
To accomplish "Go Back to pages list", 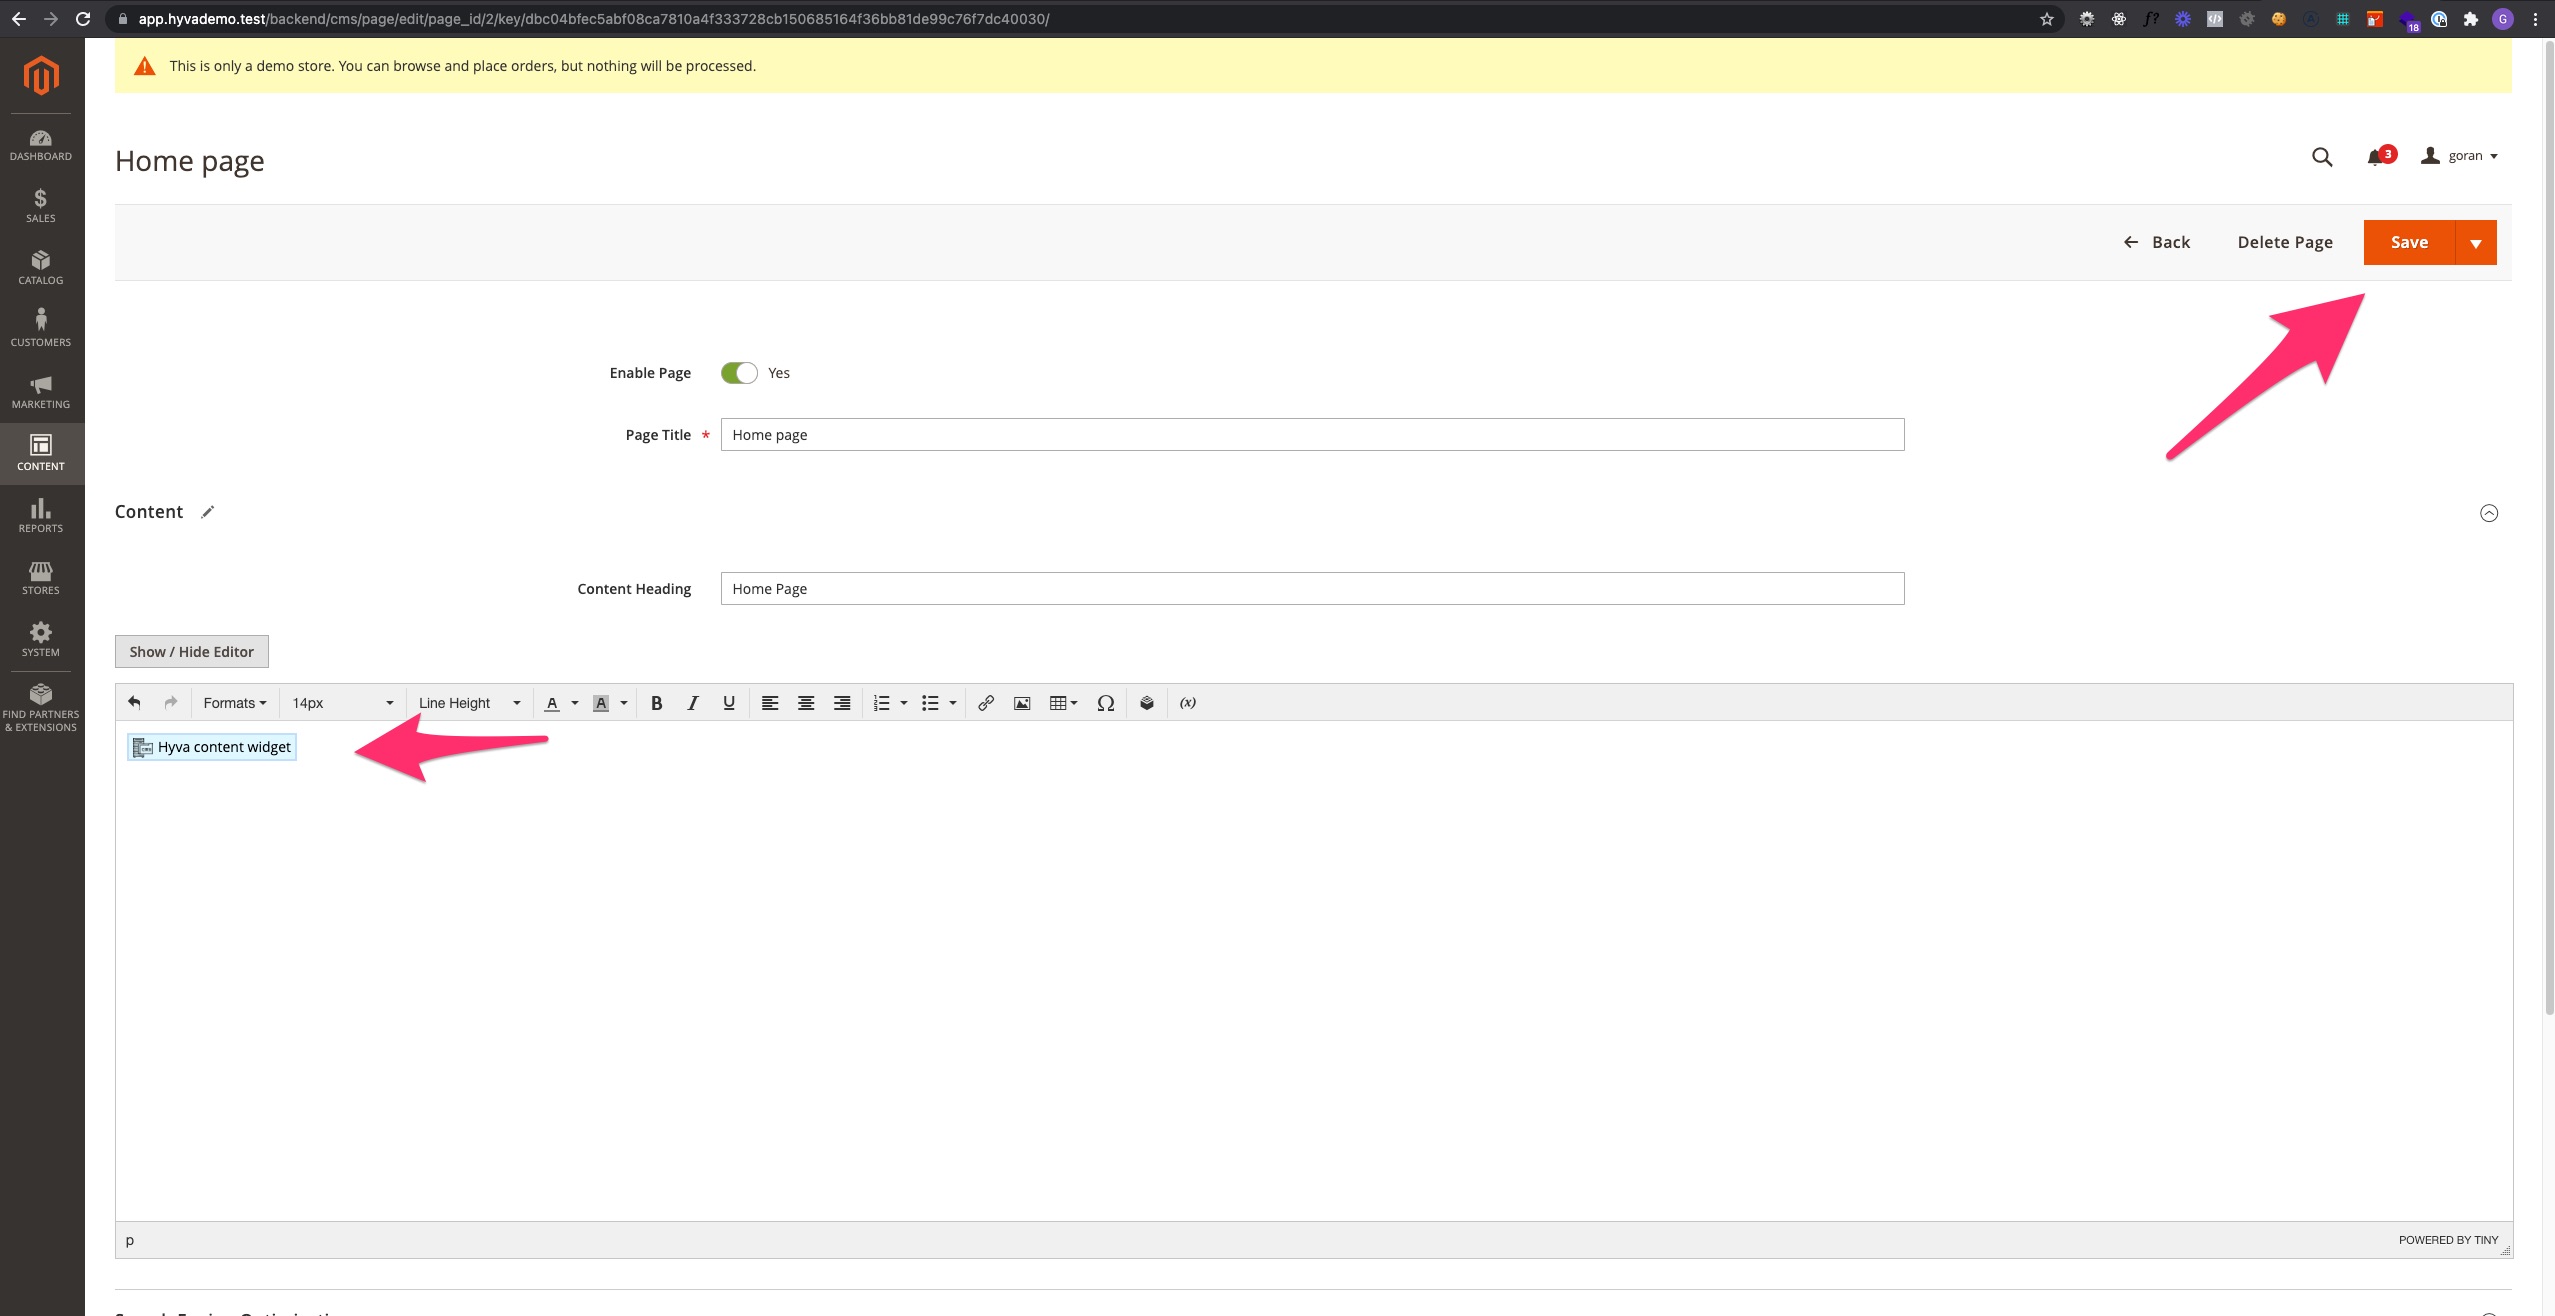I will (2157, 243).
